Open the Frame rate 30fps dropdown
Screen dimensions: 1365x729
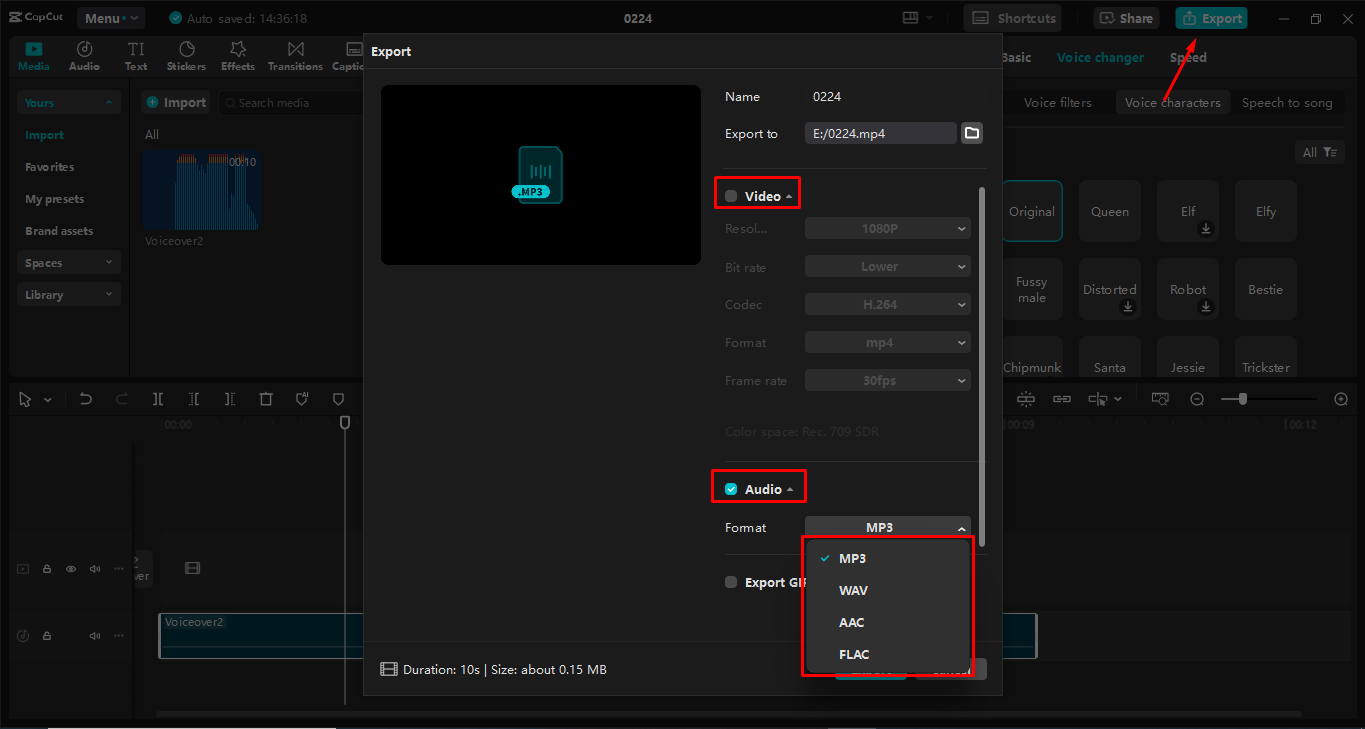tap(888, 381)
